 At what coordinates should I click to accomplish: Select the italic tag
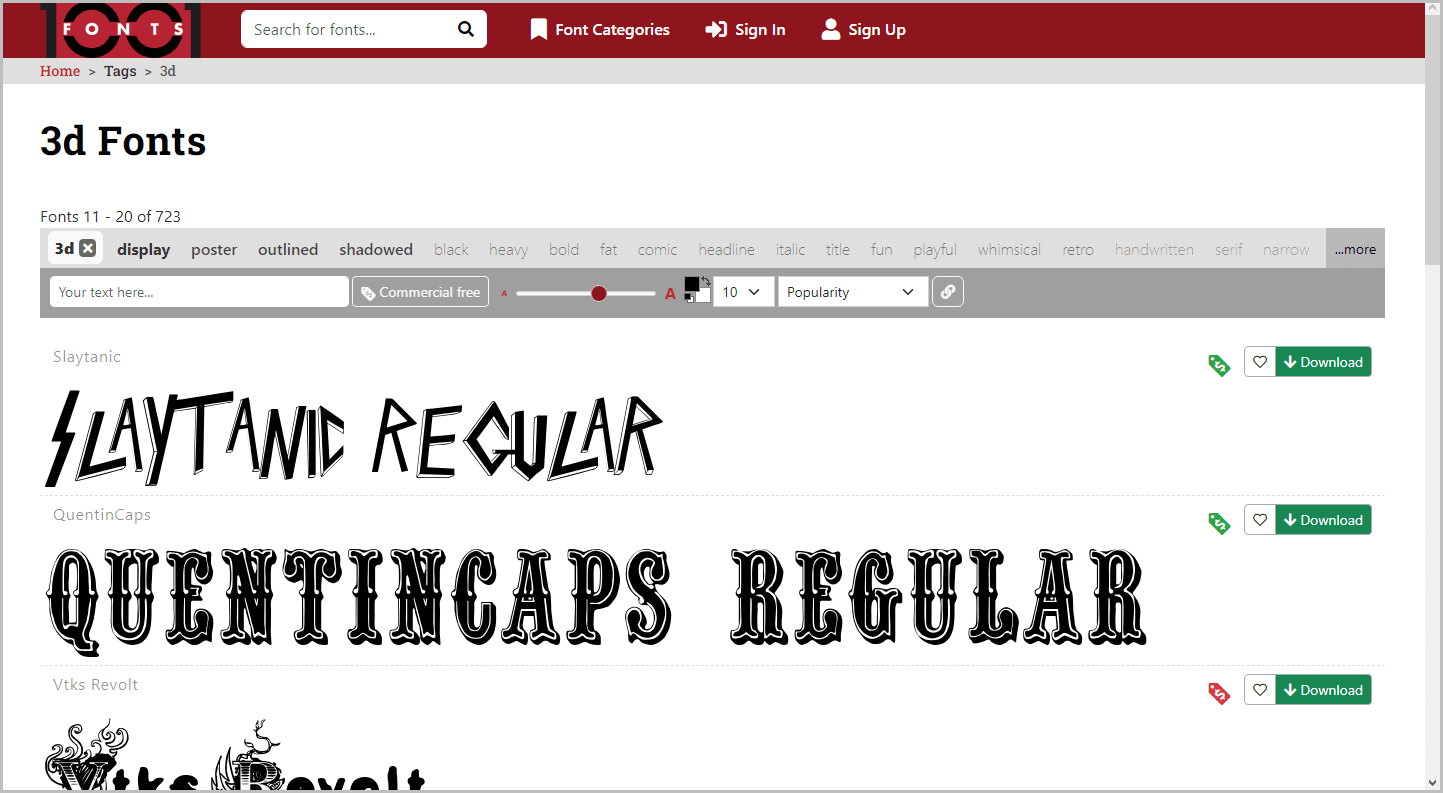tap(791, 250)
